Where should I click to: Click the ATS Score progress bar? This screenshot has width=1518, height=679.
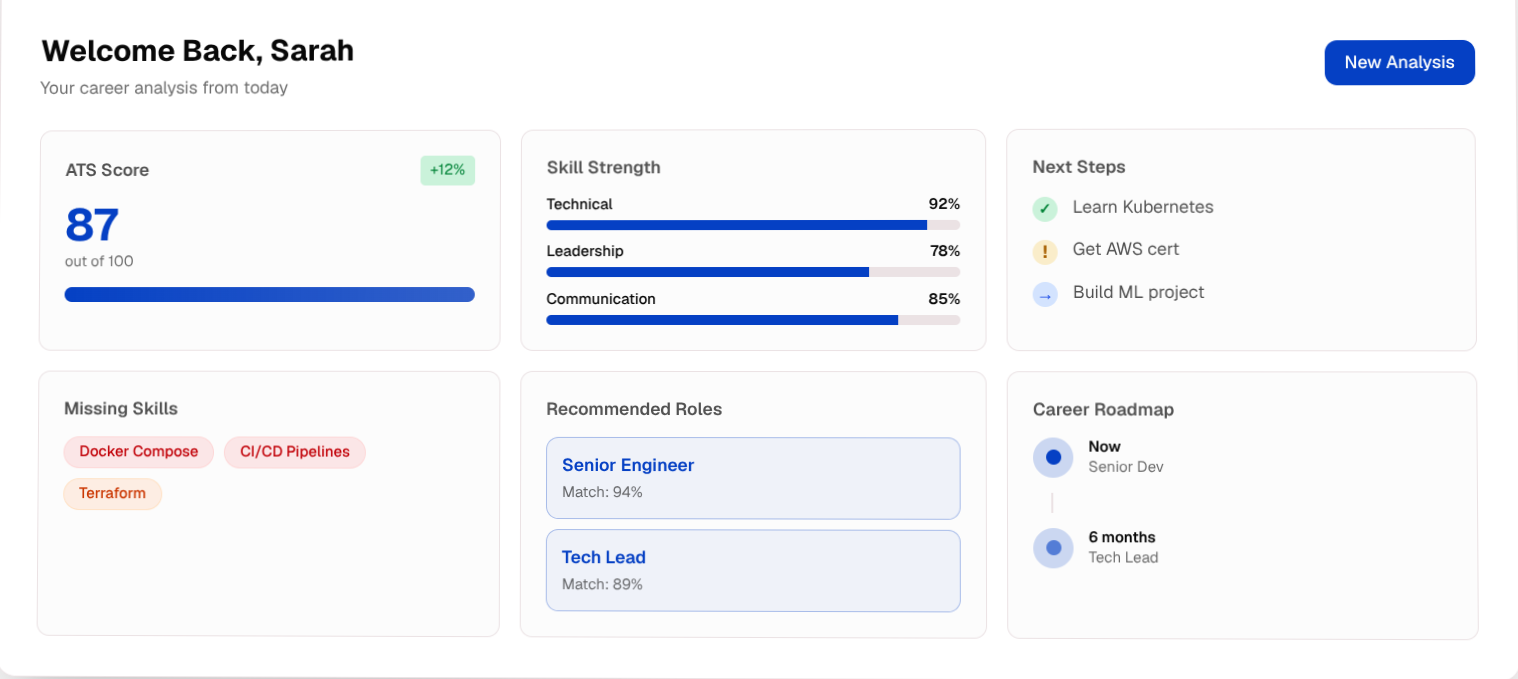pyautogui.click(x=270, y=294)
